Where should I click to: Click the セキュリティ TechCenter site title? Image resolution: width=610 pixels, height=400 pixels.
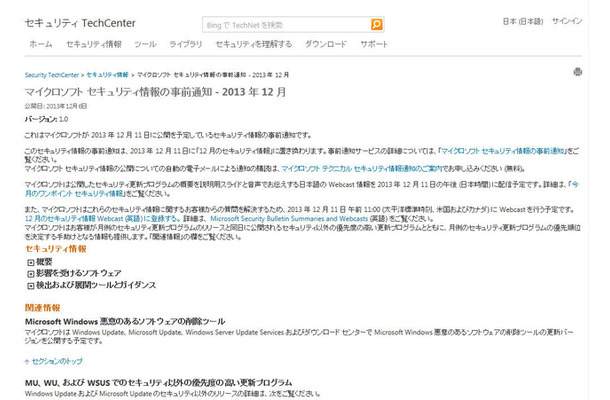tap(80, 23)
